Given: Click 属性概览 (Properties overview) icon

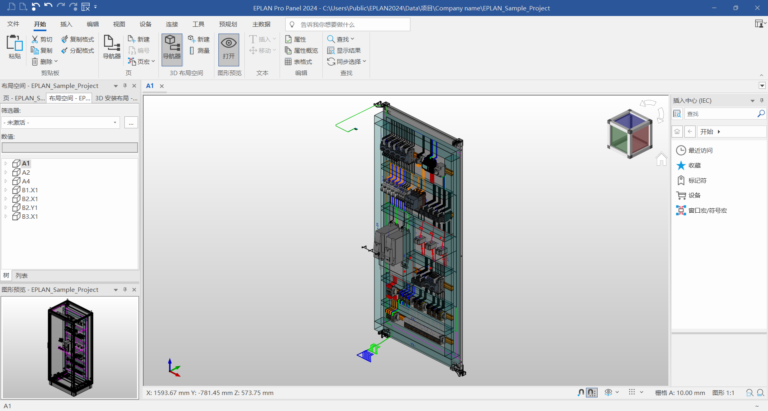Looking at the screenshot, I should tap(288, 50).
